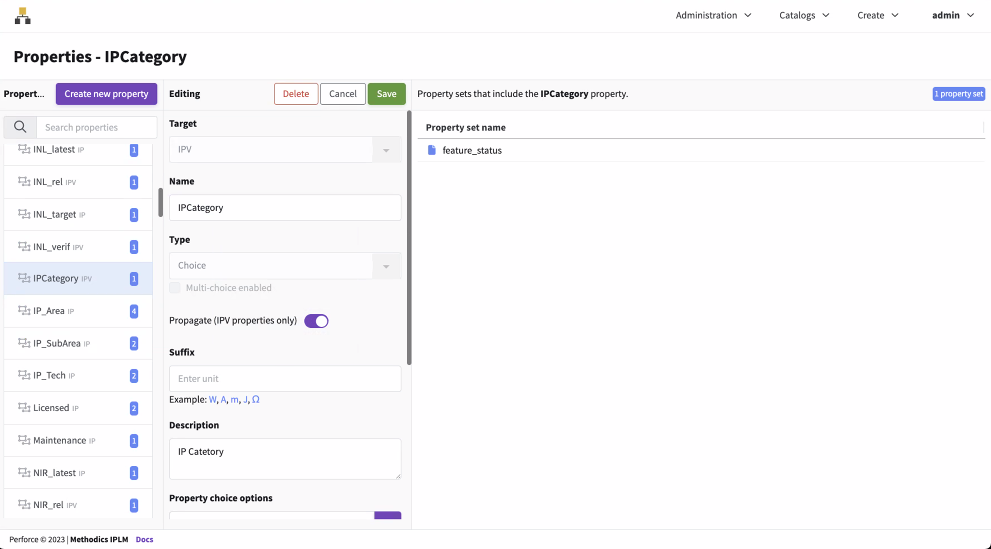Click into the Suffix unit input field
Image resolution: width=991 pixels, height=549 pixels.
click(285, 379)
